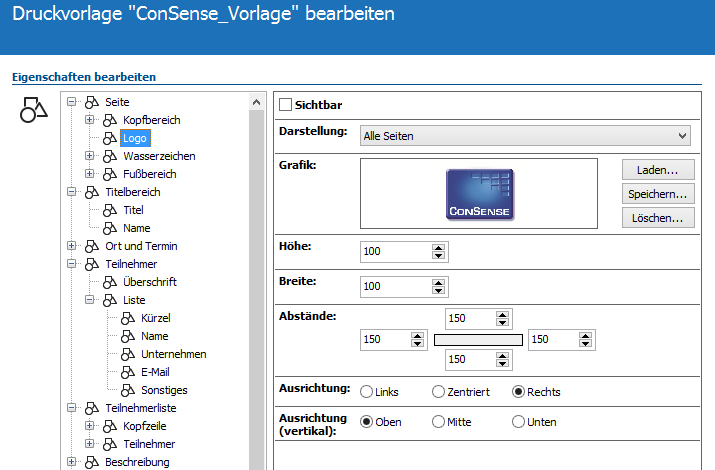715x470 pixels.
Task: Click the ConSense logo preview image
Action: [478, 194]
